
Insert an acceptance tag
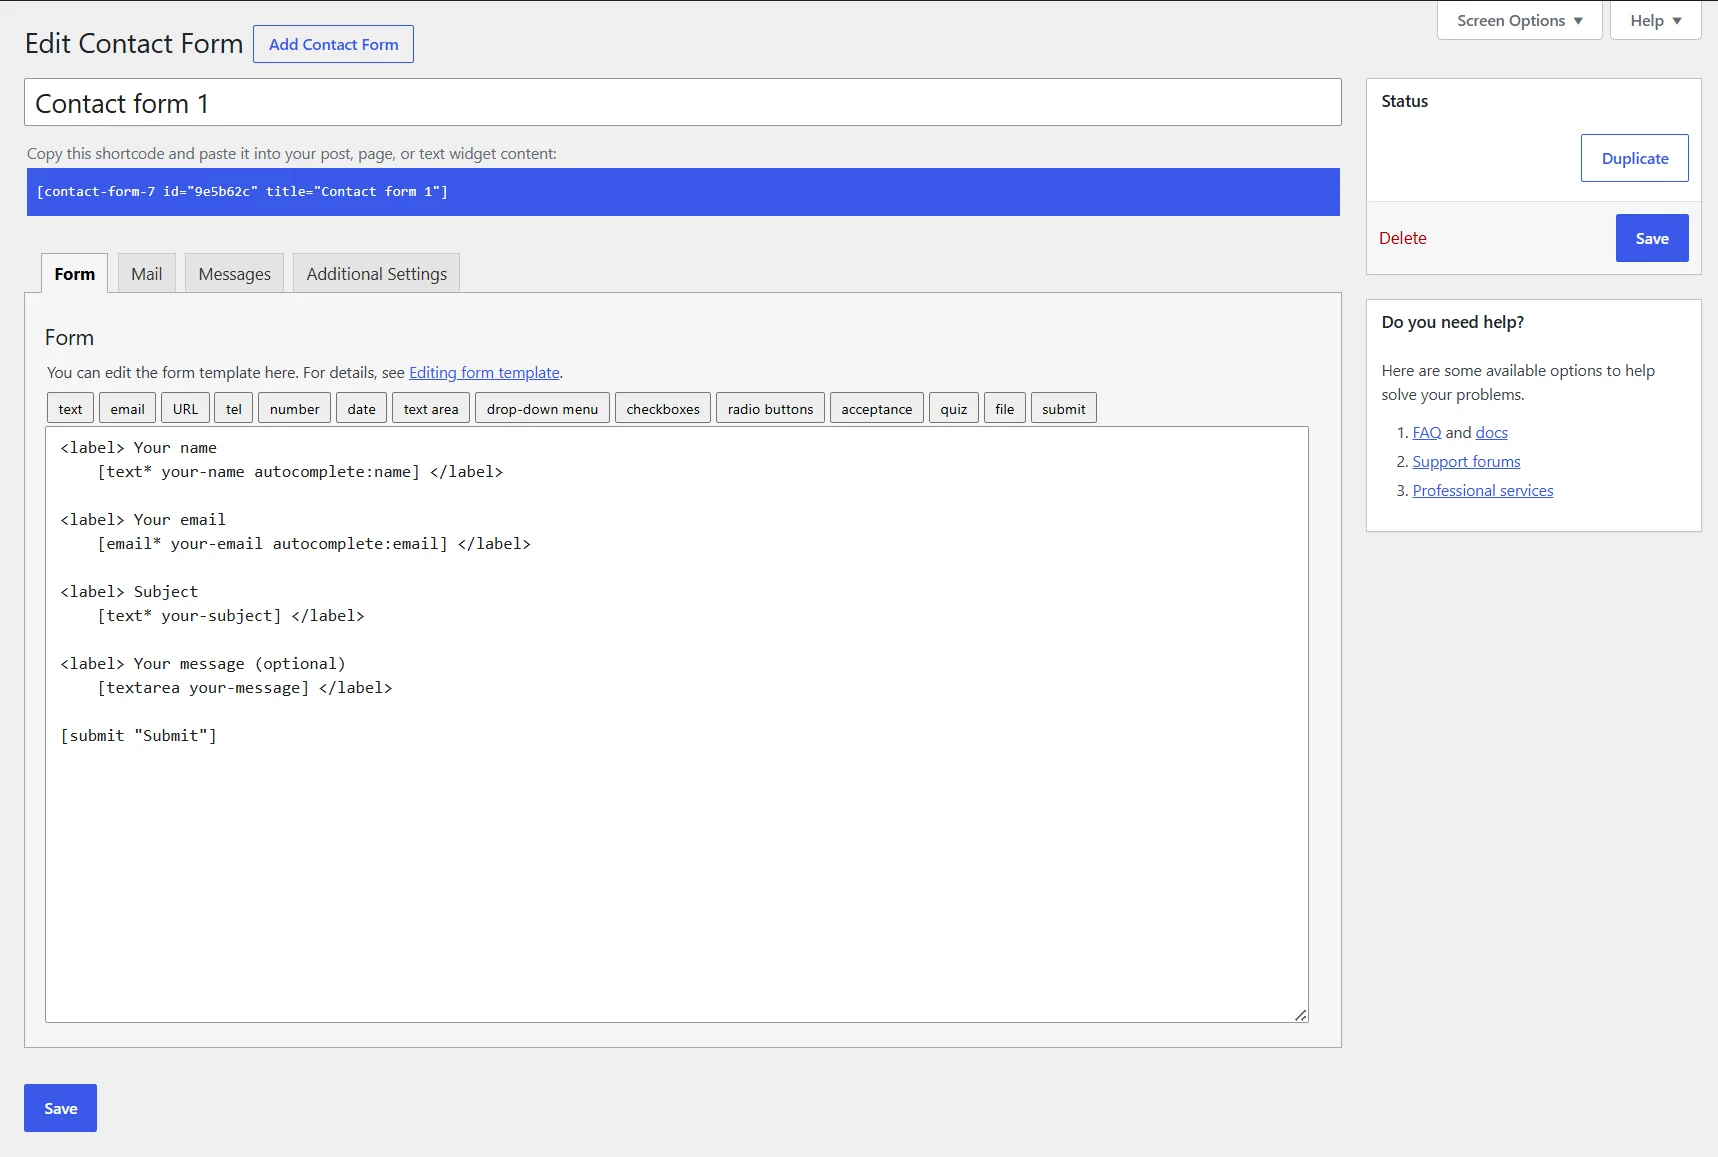click(x=877, y=408)
